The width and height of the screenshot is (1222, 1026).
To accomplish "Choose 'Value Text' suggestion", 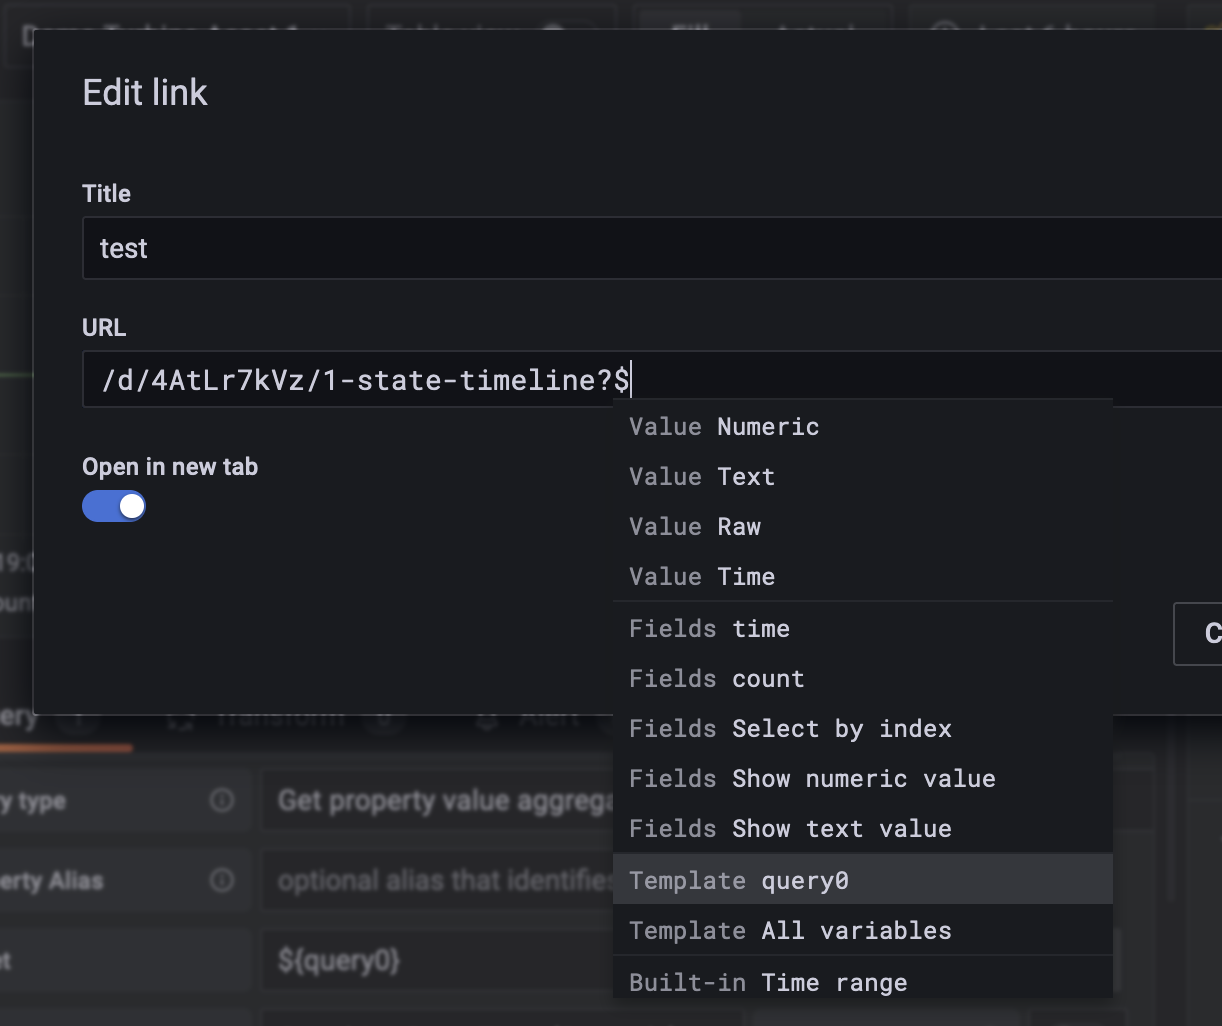I will (x=862, y=477).
